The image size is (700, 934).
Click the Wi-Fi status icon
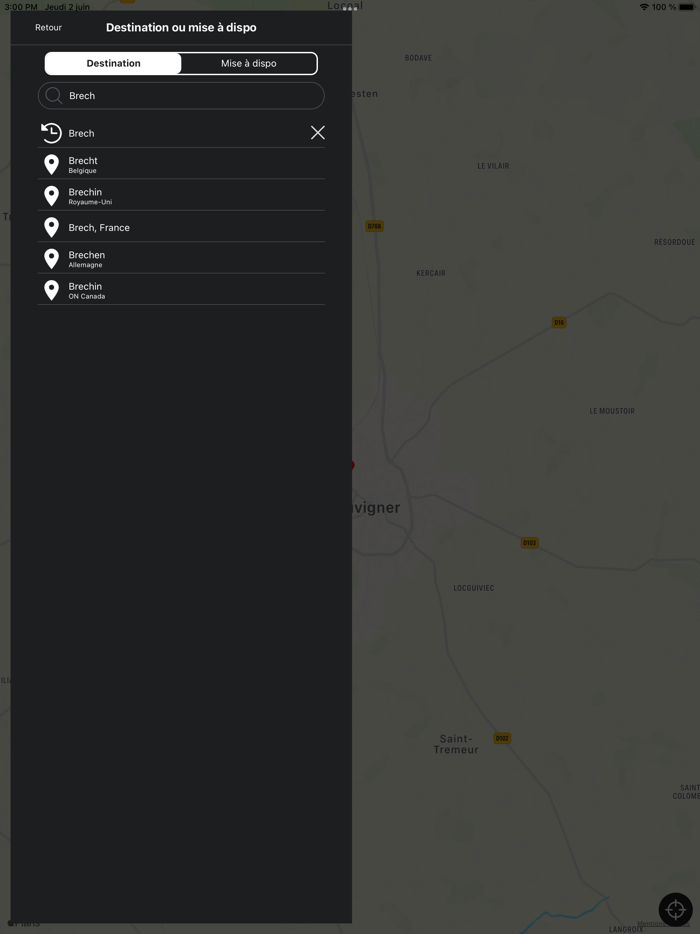644,7
